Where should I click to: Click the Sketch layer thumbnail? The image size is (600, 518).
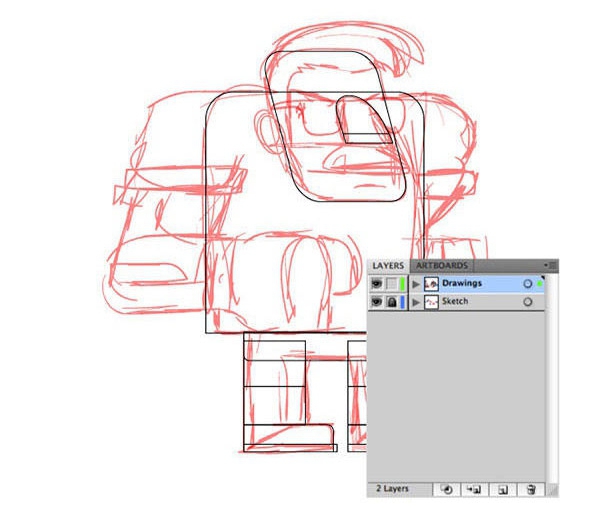click(x=430, y=302)
